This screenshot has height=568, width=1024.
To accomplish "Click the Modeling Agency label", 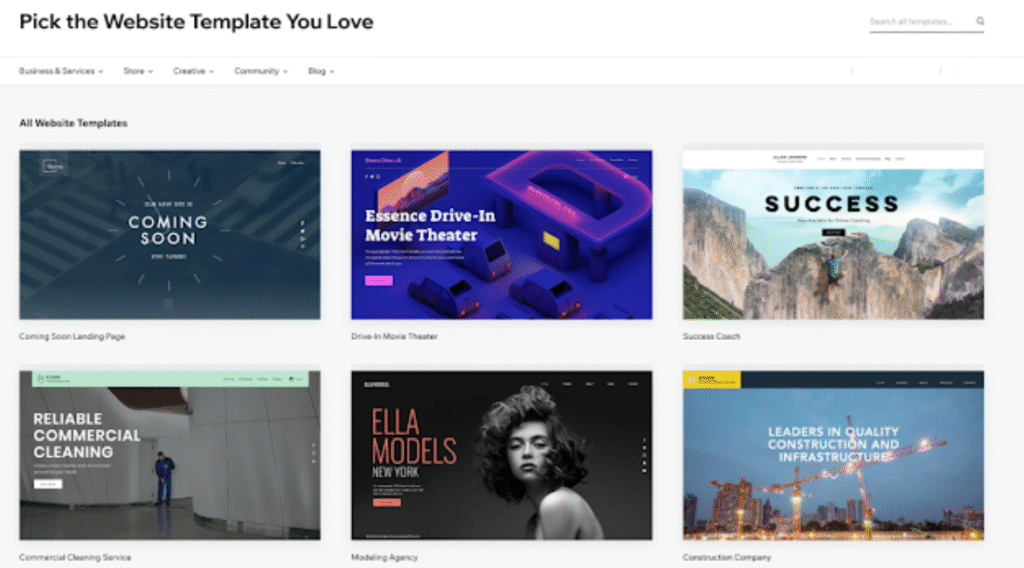I will pos(384,558).
